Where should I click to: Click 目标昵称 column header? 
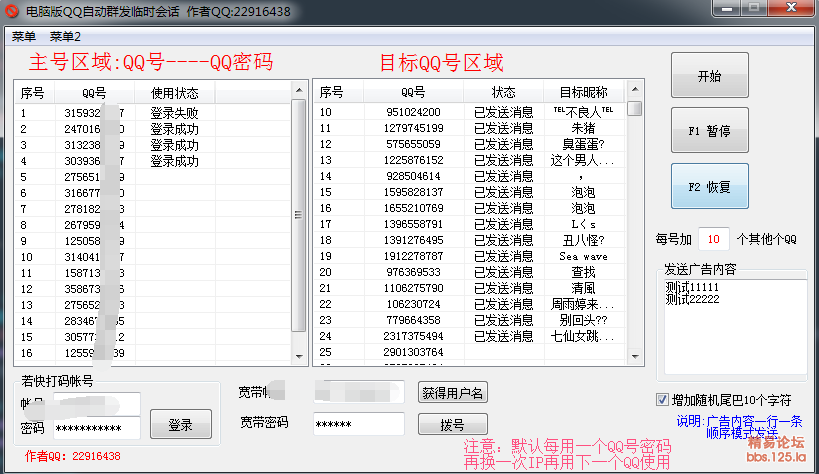coord(583,92)
